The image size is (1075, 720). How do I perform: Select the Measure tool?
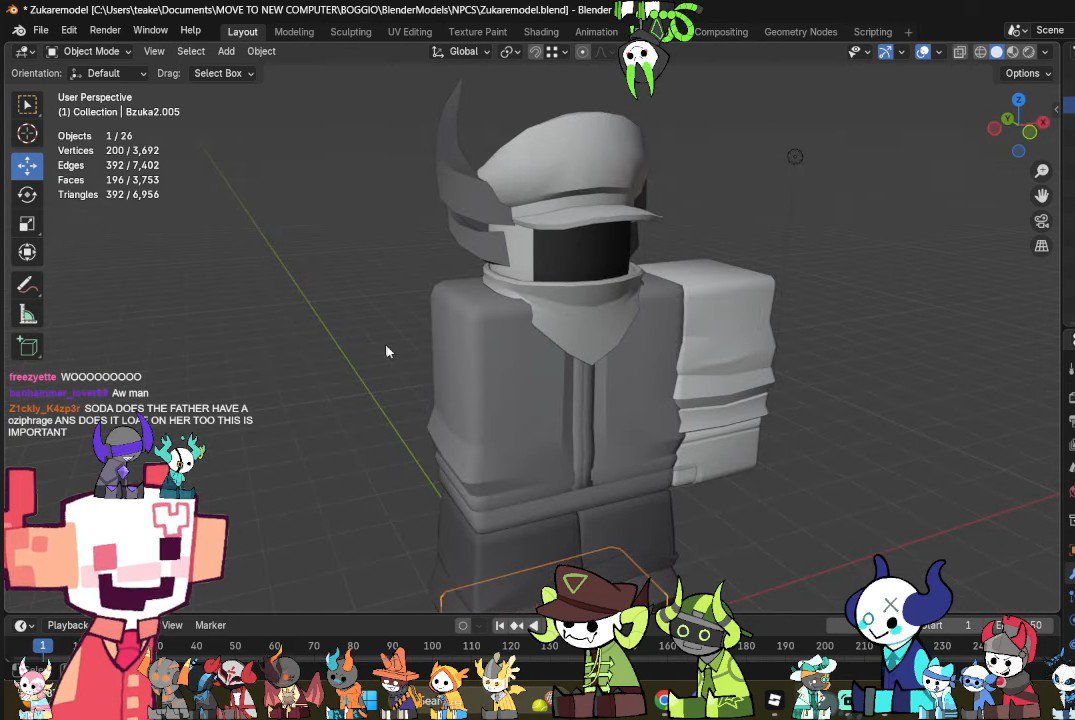point(27,314)
